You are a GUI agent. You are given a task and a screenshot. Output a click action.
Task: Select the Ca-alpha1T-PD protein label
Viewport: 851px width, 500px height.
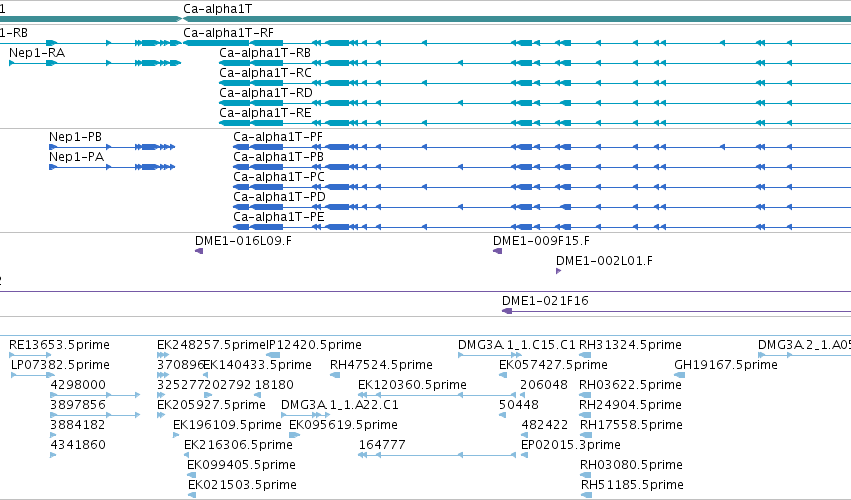(x=280, y=197)
